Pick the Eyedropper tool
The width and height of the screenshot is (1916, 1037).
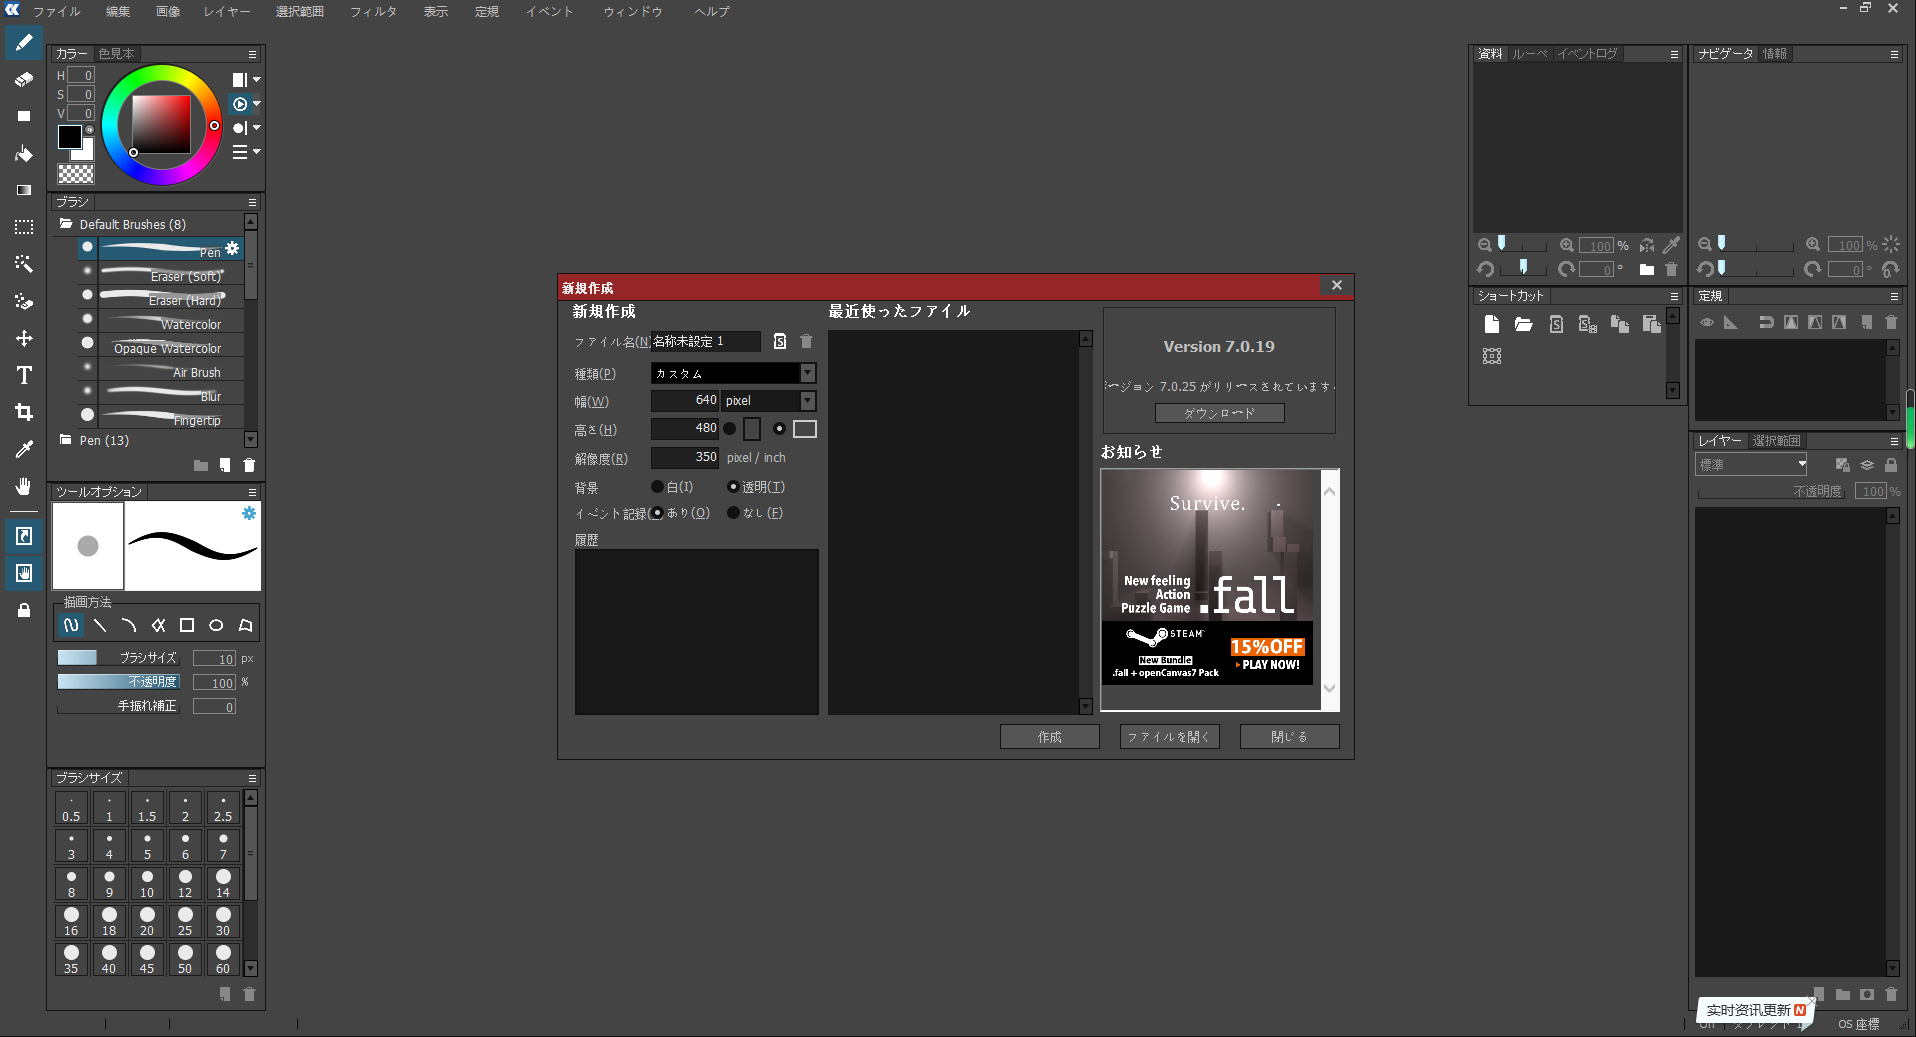[24, 448]
